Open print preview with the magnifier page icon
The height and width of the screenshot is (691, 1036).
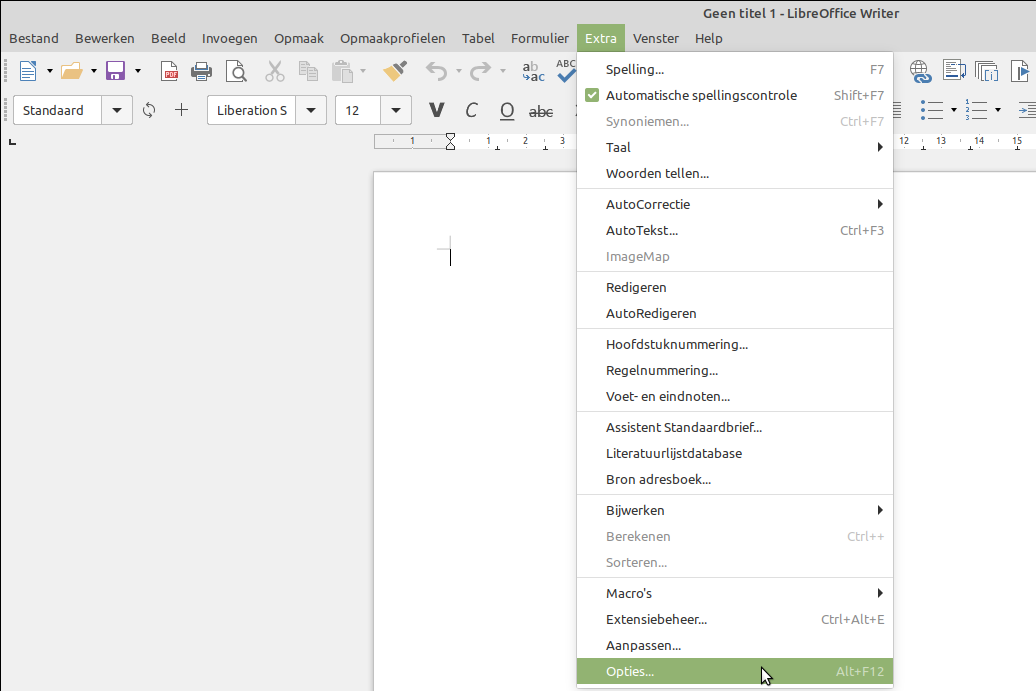(235, 71)
